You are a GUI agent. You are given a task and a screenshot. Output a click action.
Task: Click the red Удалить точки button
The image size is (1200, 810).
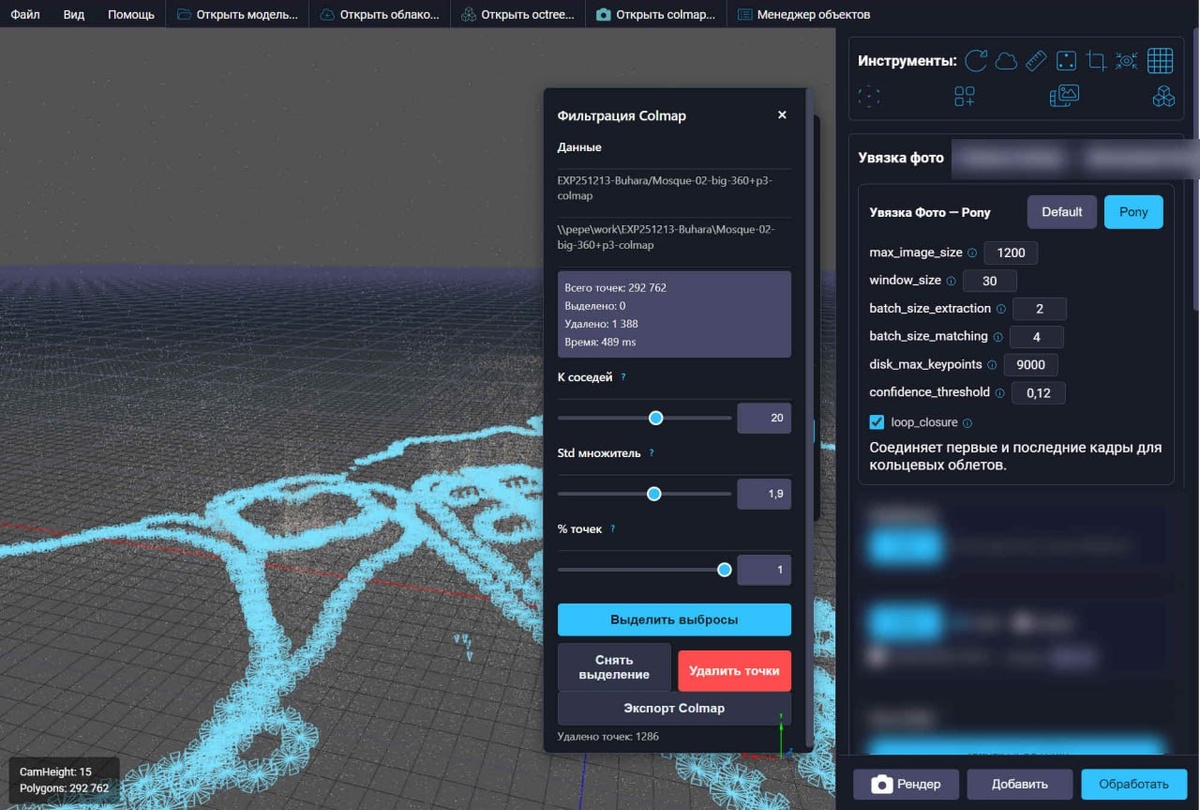coord(734,671)
